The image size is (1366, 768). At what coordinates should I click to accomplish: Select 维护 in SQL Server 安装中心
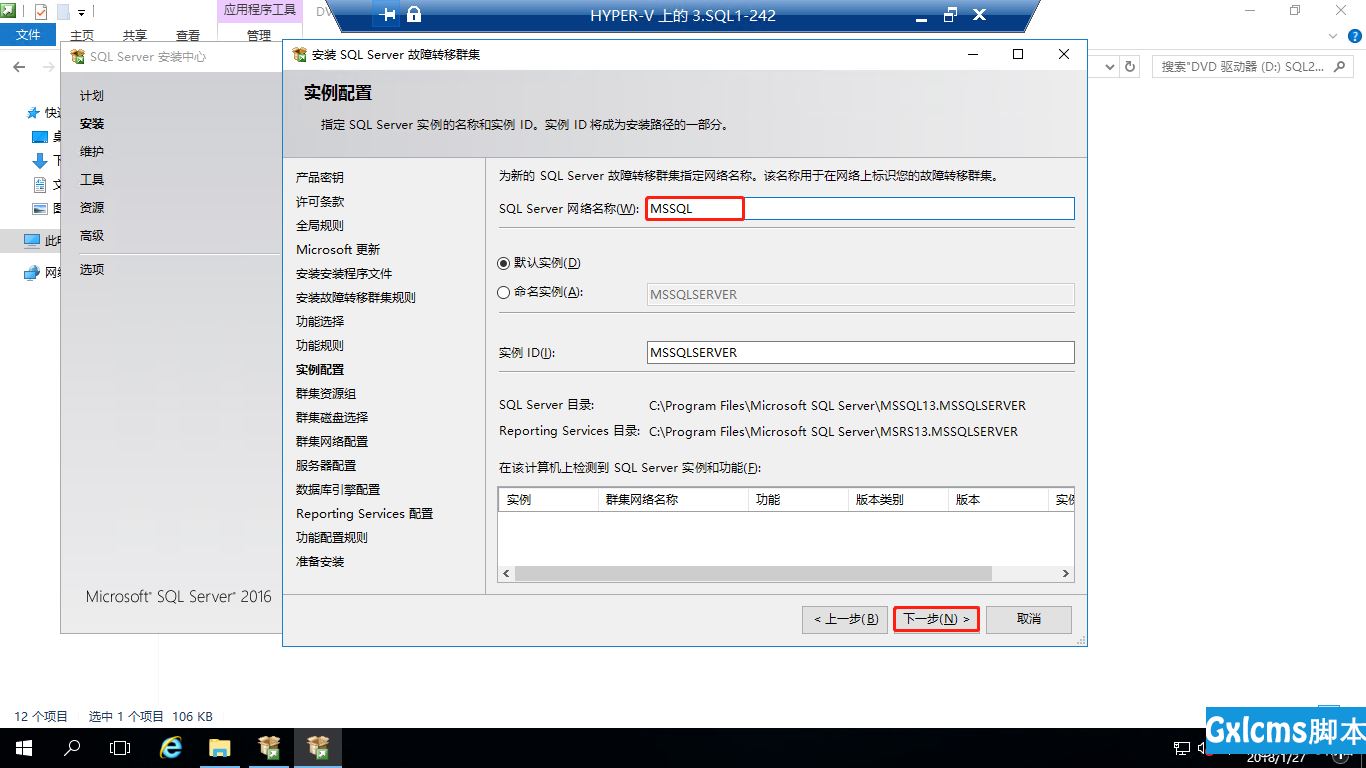coord(92,152)
